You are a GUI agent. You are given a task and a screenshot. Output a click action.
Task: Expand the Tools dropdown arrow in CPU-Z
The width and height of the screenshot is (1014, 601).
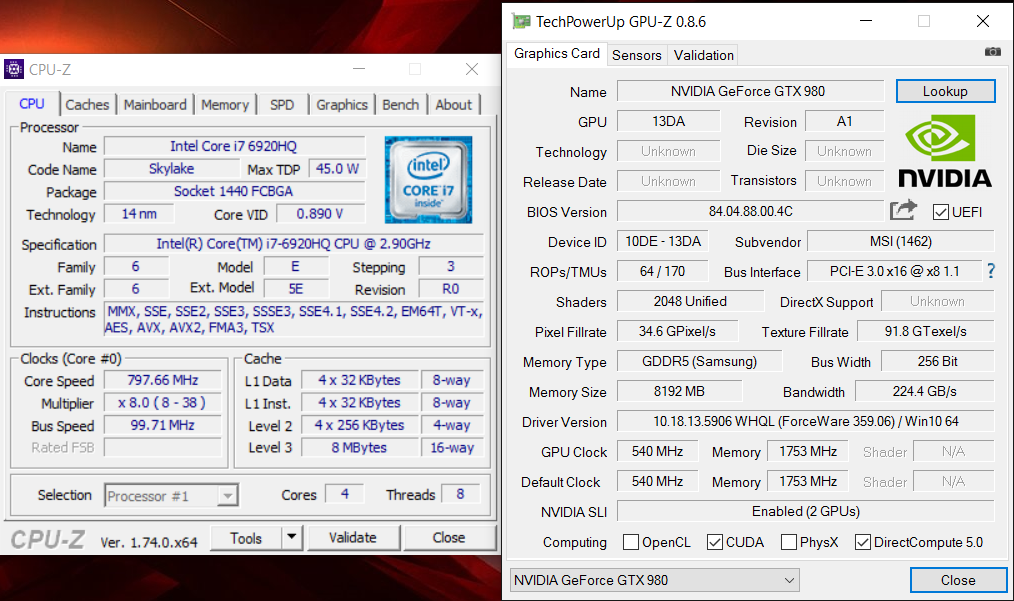(x=292, y=538)
